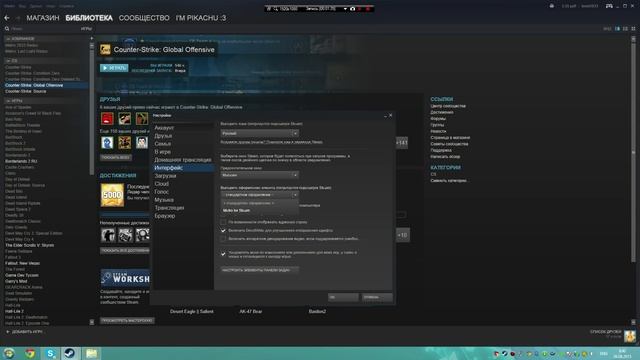
Task: Switch to list view icon
Action: click(625, 29)
